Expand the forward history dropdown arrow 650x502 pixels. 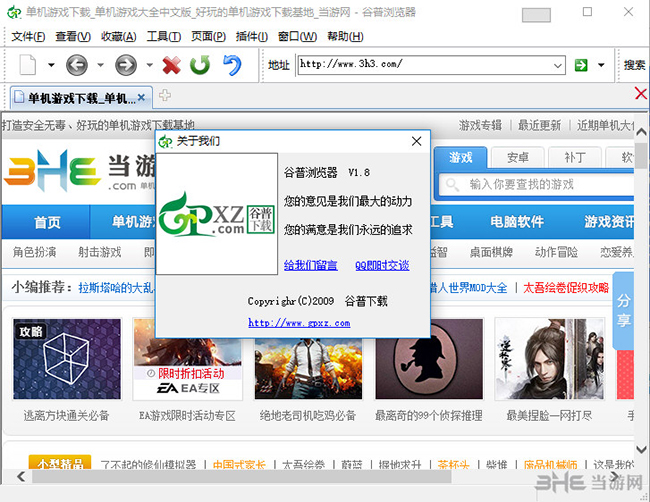(150, 65)
